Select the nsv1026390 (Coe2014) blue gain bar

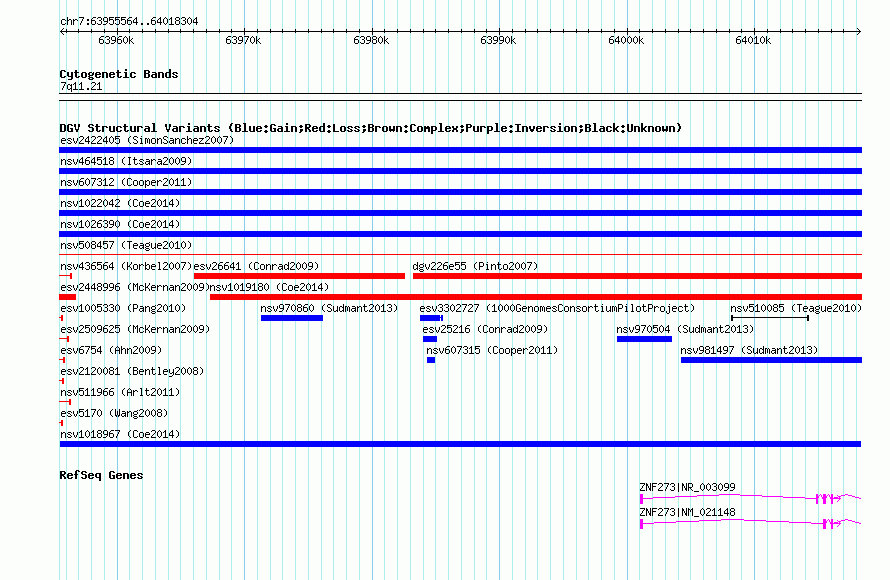click(x=460, y=234)
